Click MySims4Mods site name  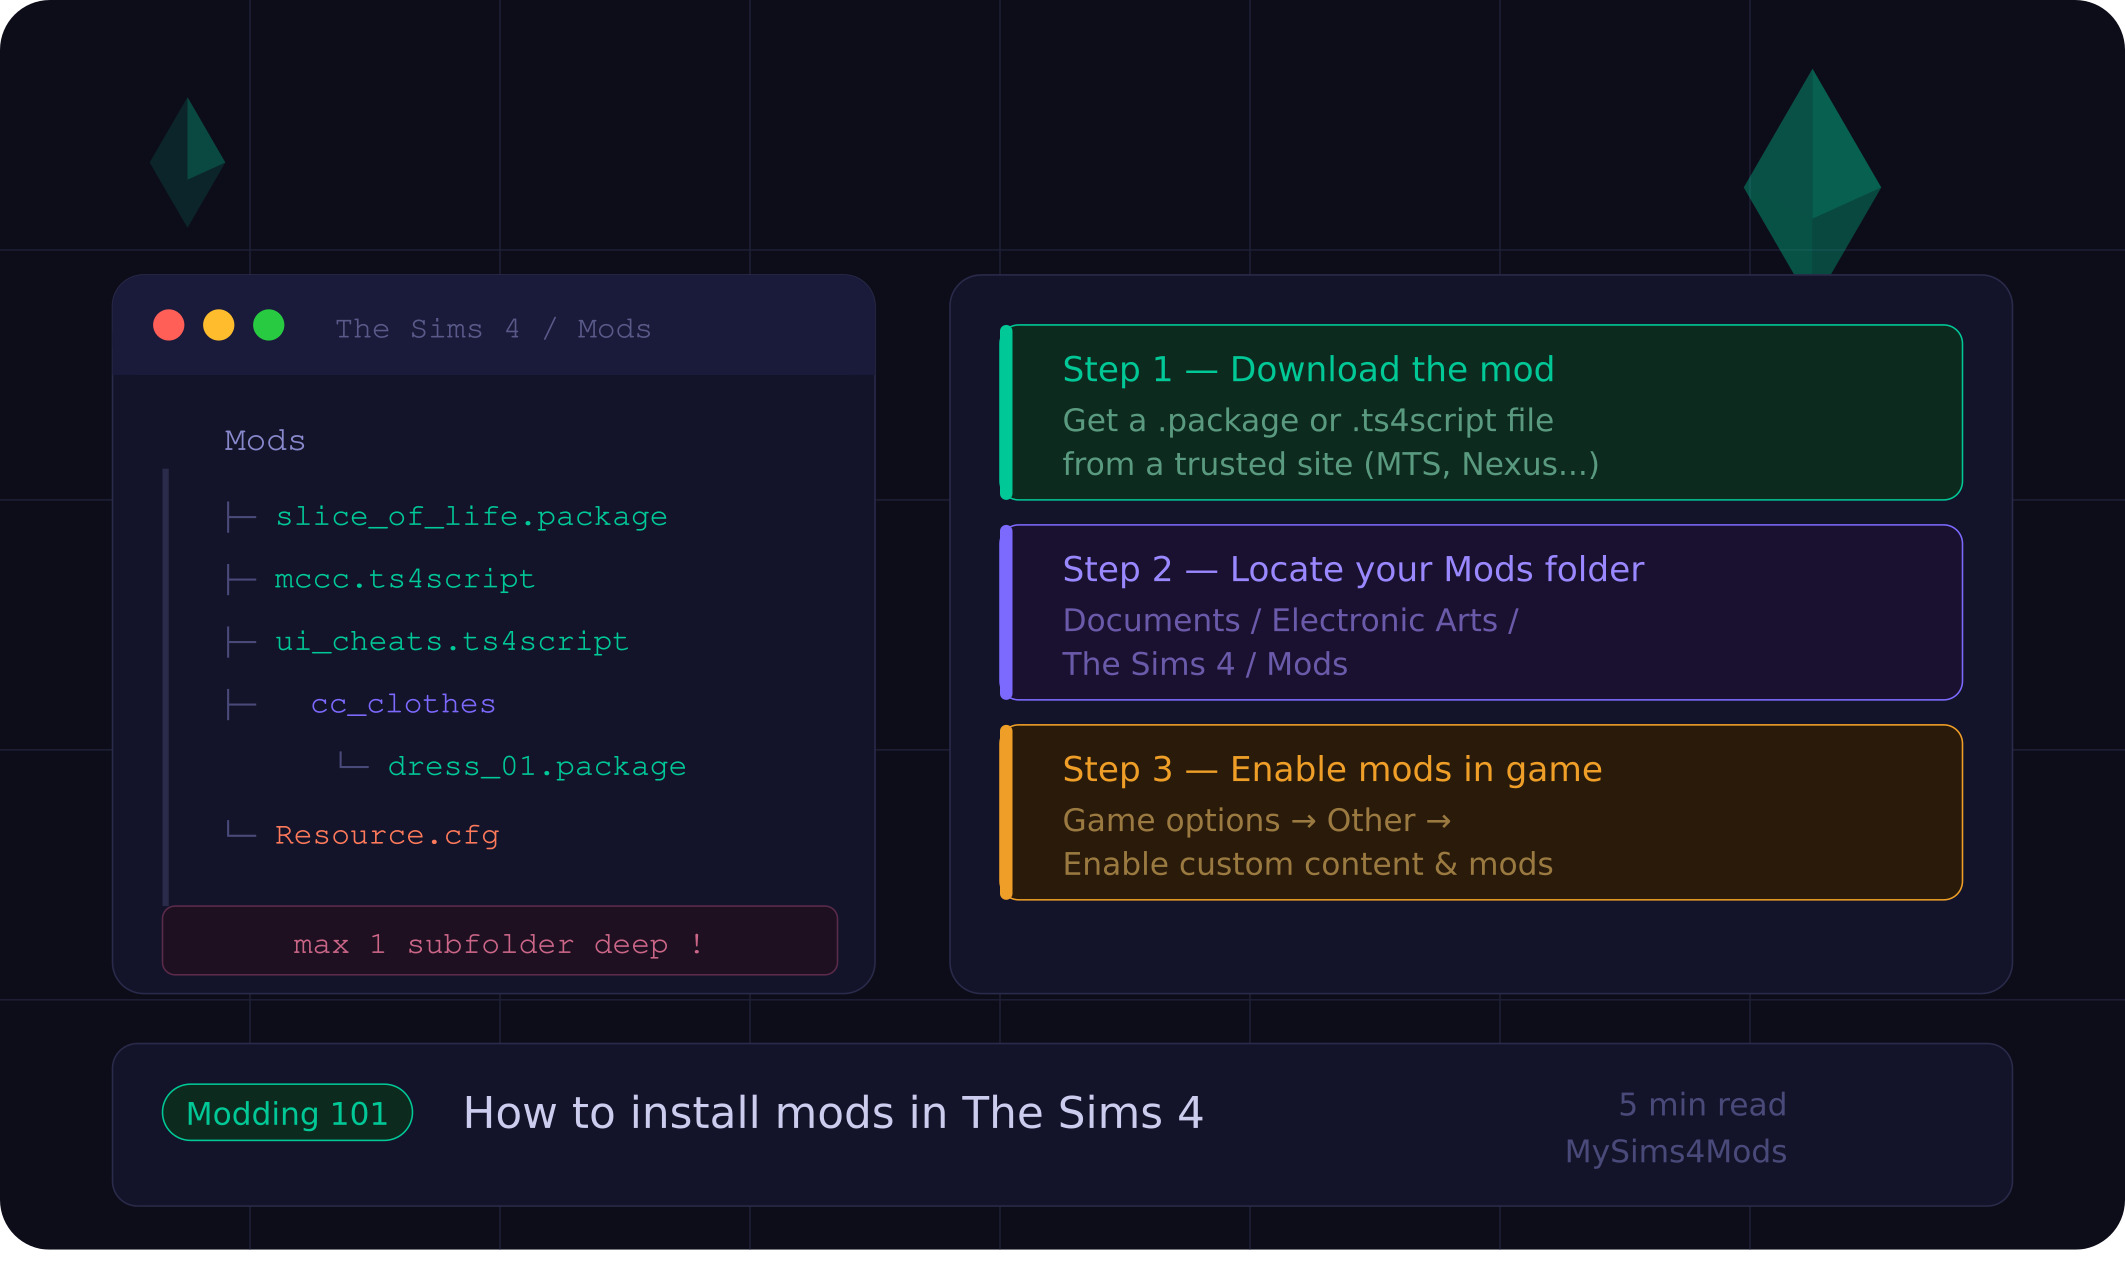[1676, 1152]
